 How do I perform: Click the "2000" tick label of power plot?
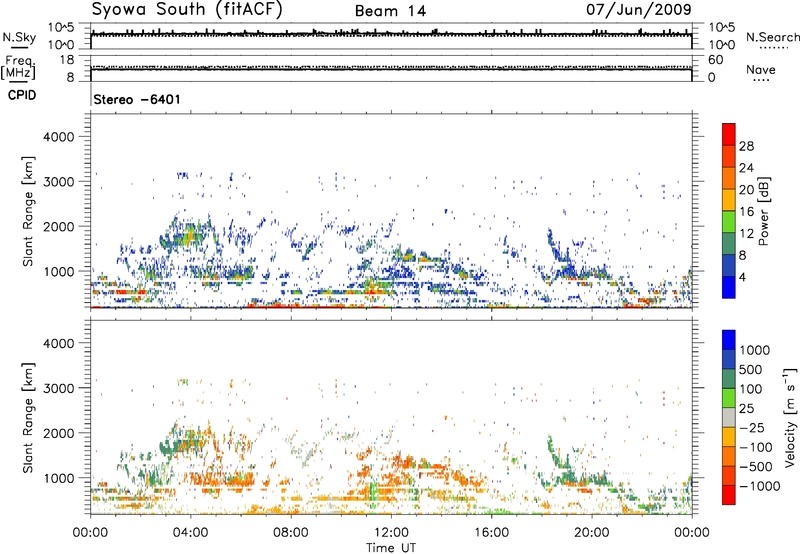(59, 226)
